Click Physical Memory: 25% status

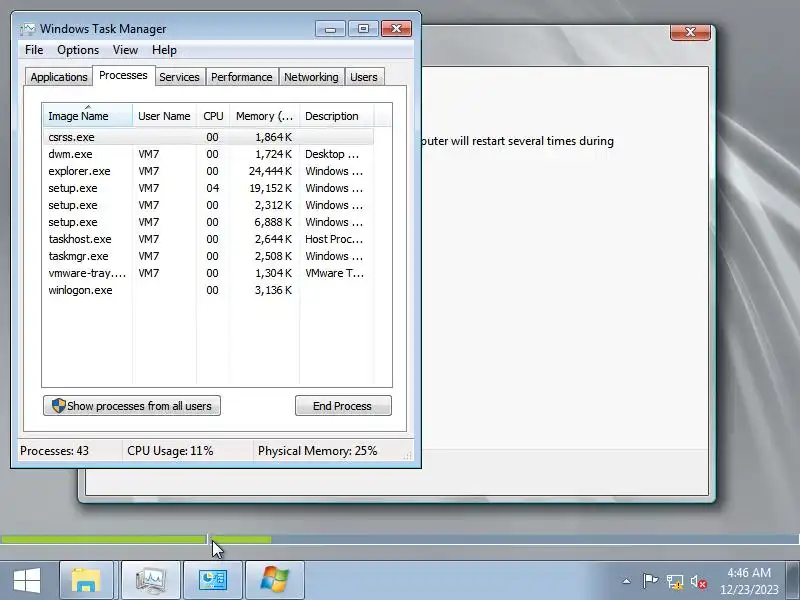(317, 451)
